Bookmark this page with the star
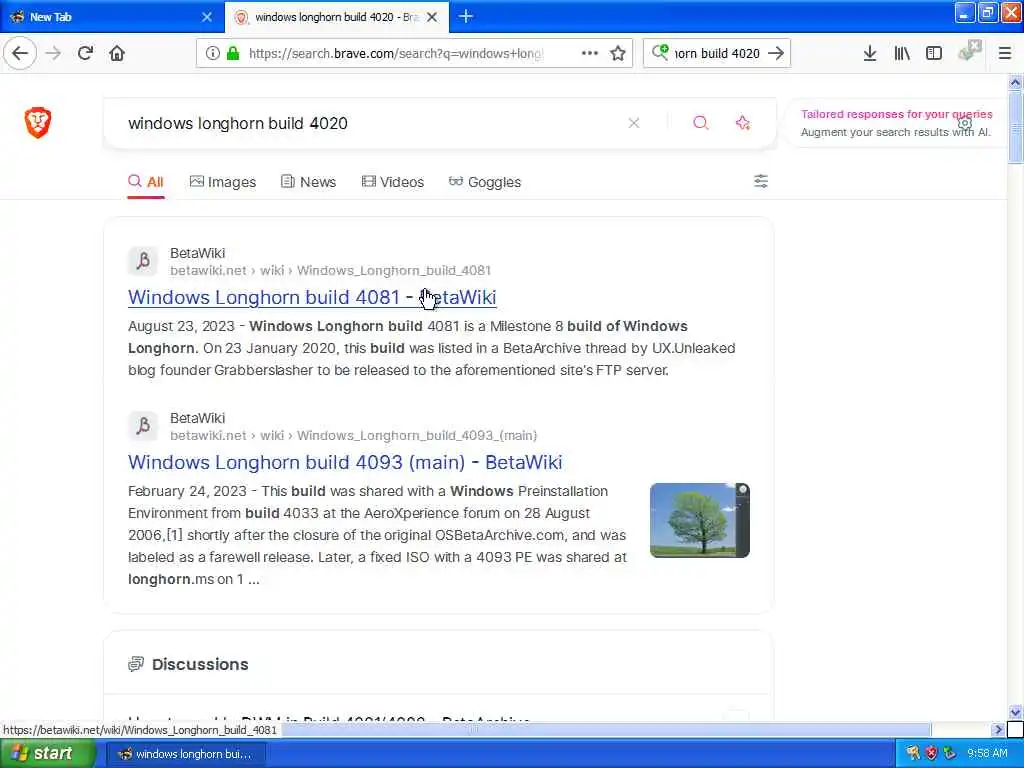This screenshot has width=1024, height=768. (x=618, y=54)
